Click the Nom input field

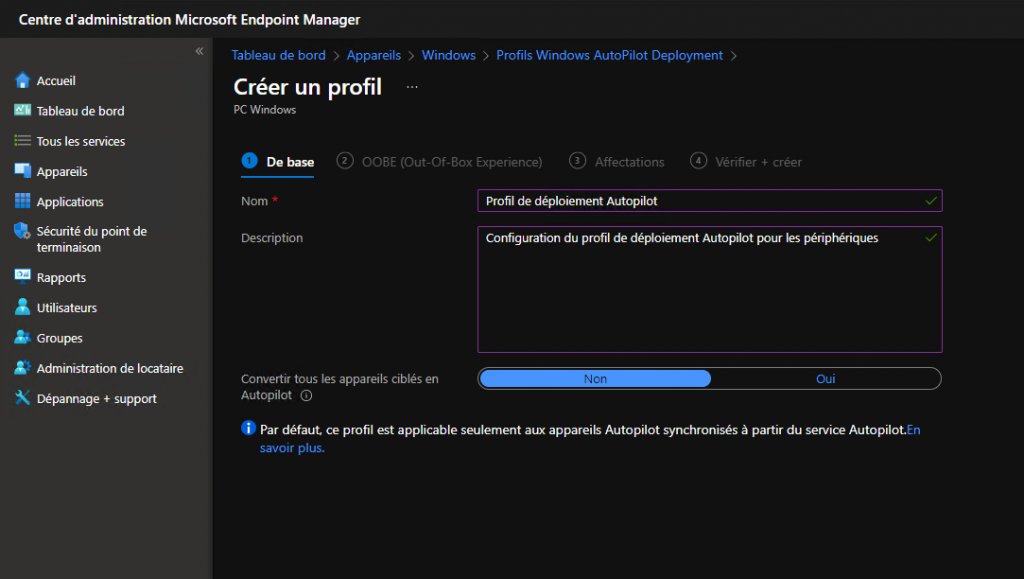[710, 201]
